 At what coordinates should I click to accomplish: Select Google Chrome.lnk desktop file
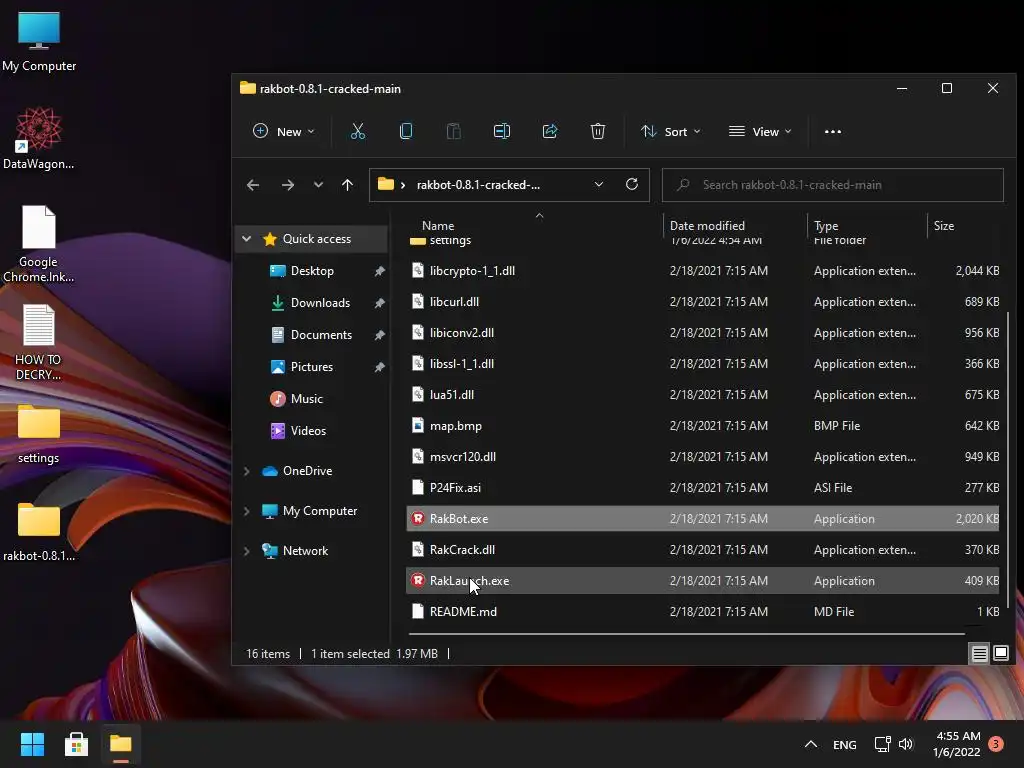(39, 244)
